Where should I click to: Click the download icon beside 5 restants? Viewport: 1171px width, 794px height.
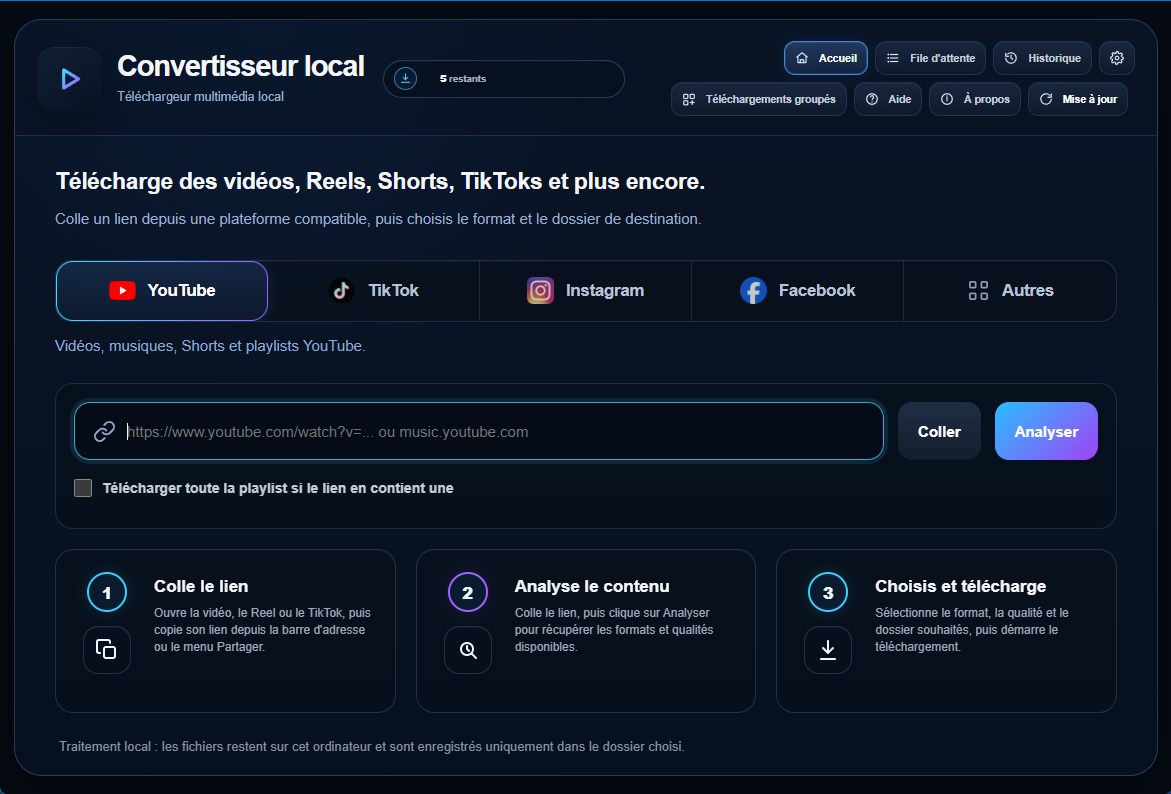[406, 78]
